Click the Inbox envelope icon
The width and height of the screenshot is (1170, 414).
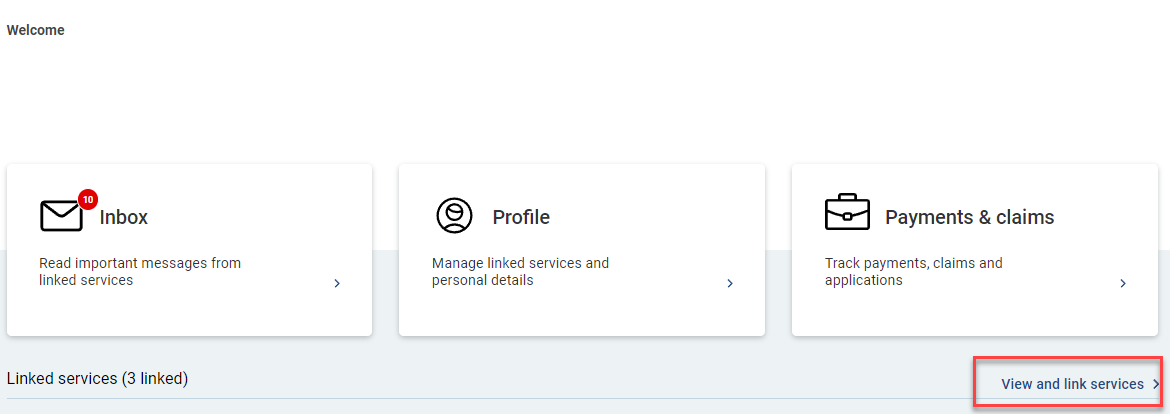60,216
